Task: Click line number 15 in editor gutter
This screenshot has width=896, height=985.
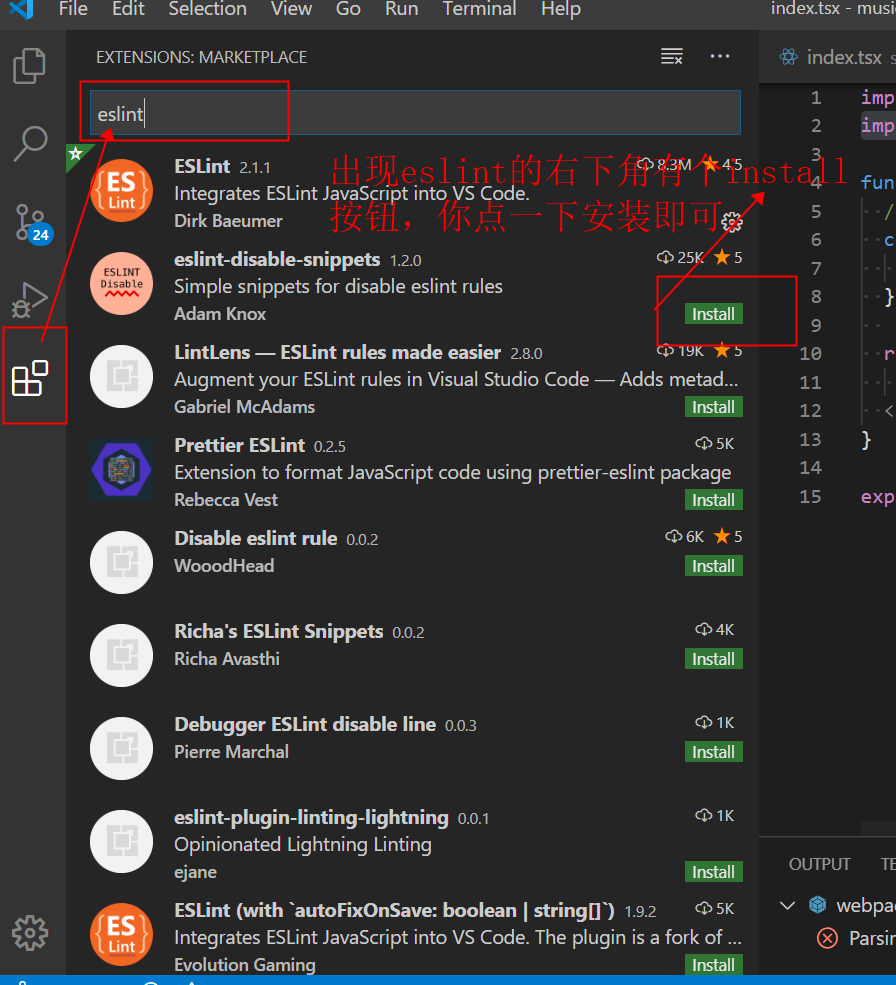Action: 811,496
